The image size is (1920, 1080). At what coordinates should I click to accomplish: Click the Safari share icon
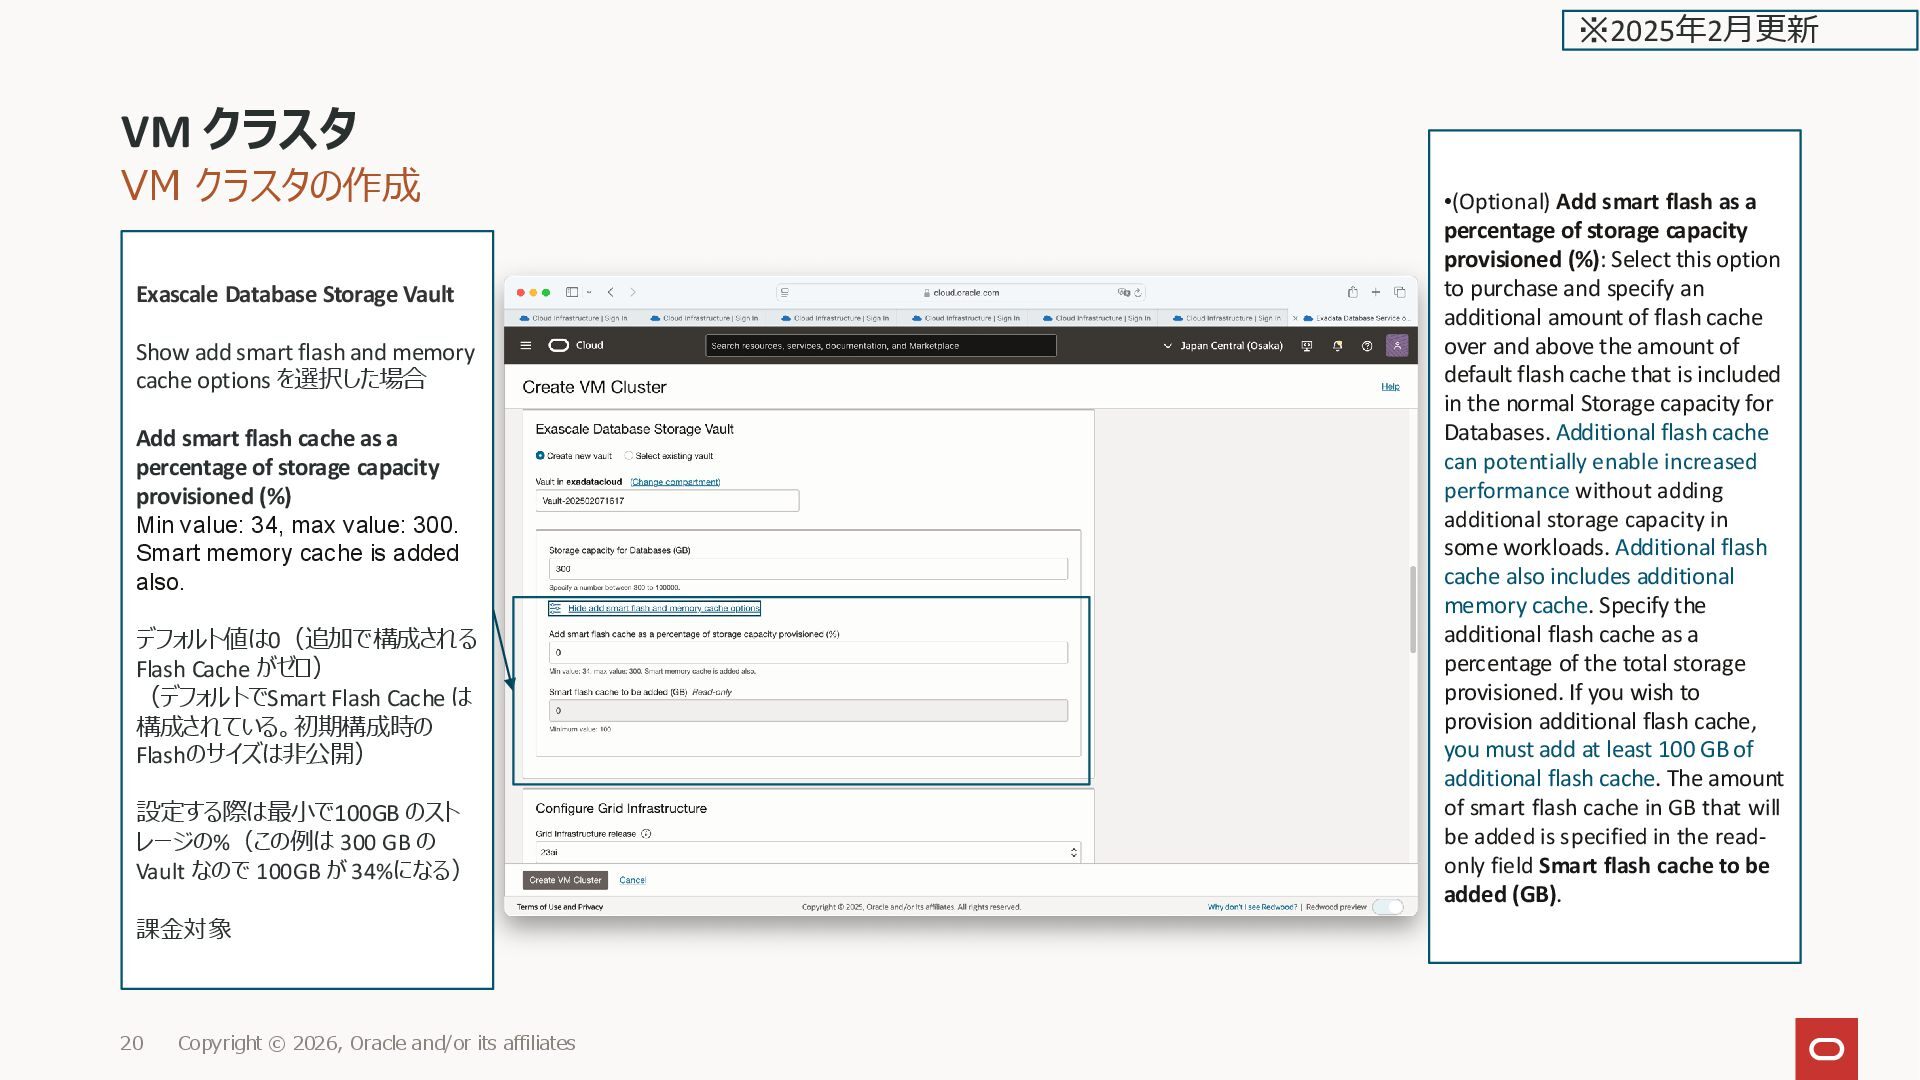click(1352, 292)
